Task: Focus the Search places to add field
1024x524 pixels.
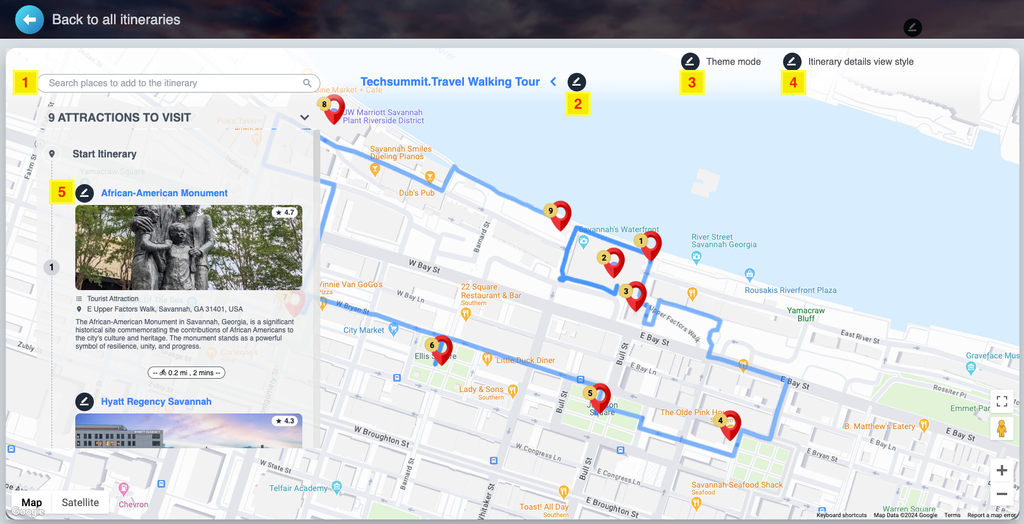Action: (178, 83)
